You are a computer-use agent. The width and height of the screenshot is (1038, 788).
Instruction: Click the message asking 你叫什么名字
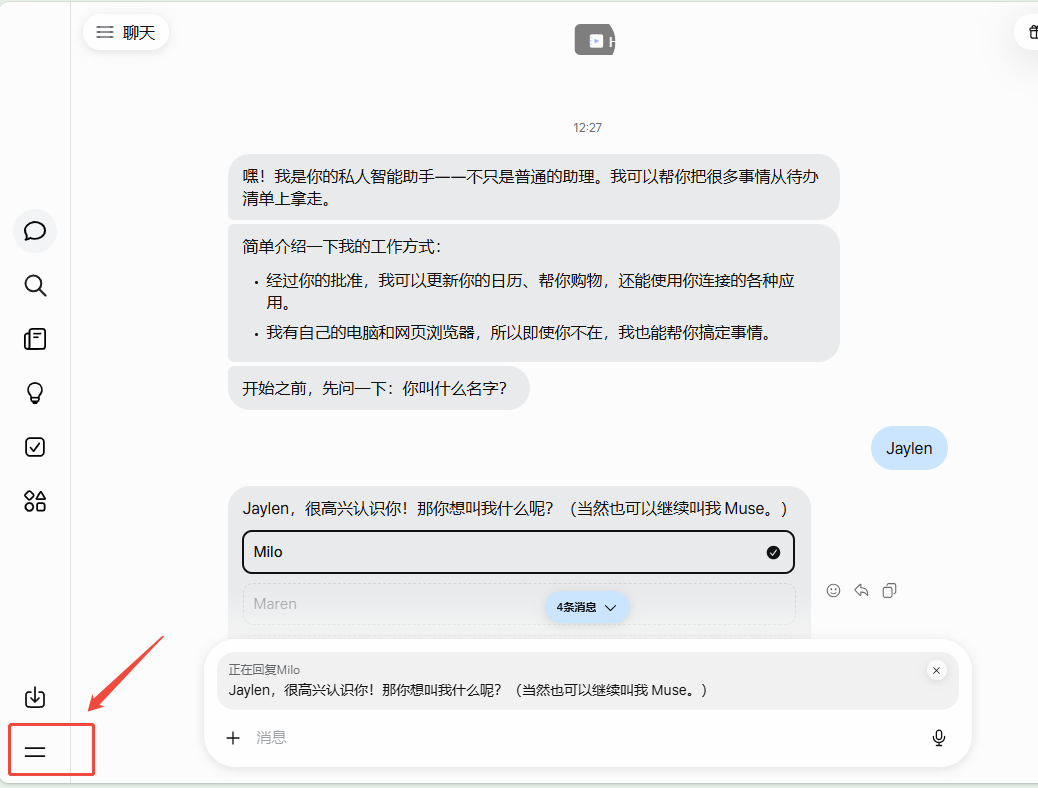click(x=379, y=388)
